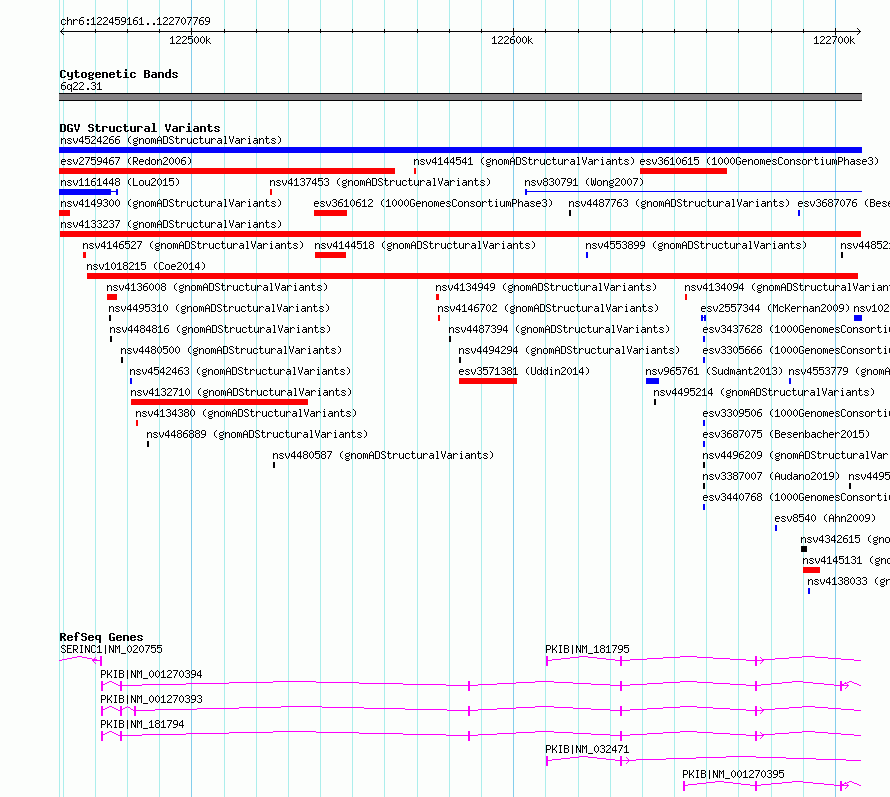Select nsv4494294 variant label

569,350
